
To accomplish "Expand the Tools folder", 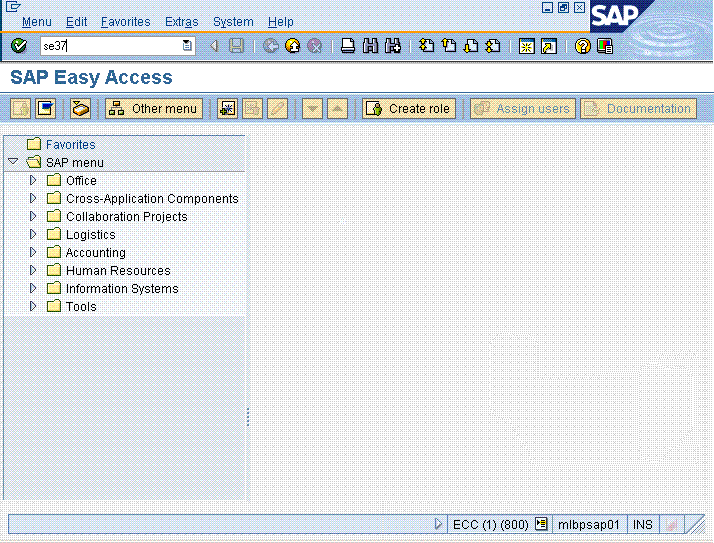I will tap(33, 306).
